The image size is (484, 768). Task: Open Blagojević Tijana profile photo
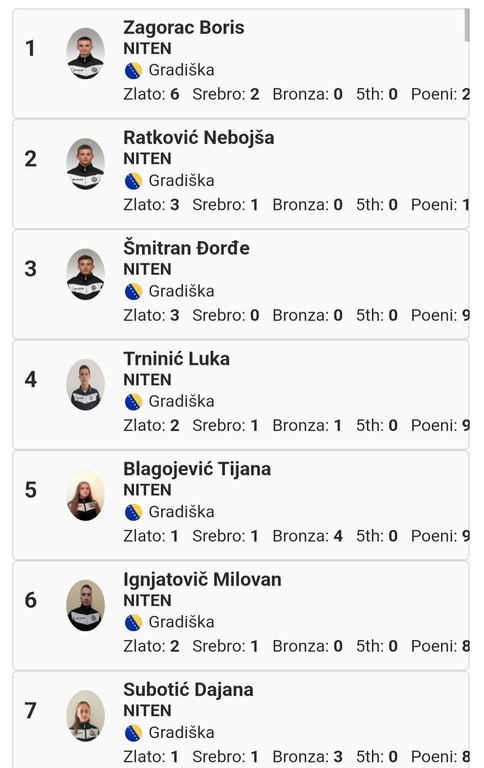pos(85,495)
